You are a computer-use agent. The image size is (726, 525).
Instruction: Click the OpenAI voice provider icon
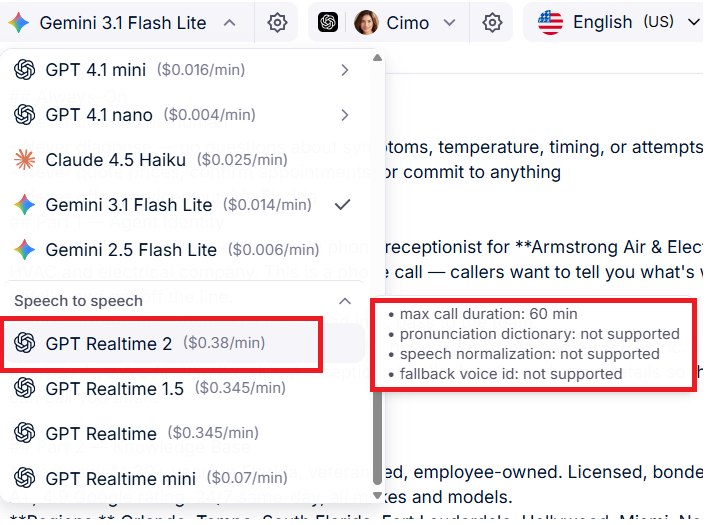328,22
